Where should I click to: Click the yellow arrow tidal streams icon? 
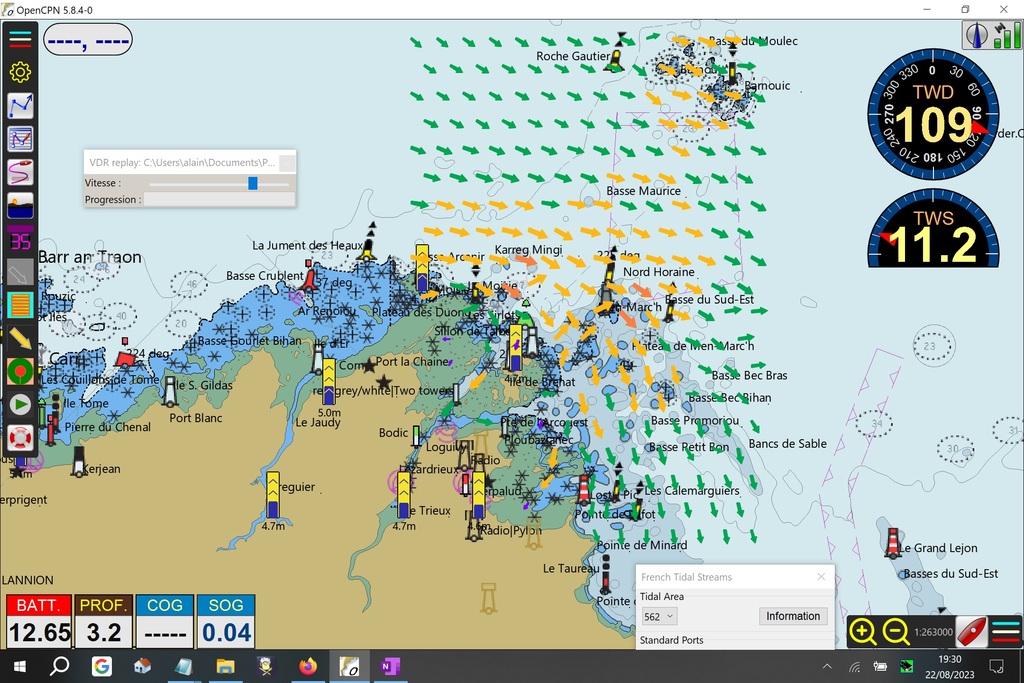[20, 339]
